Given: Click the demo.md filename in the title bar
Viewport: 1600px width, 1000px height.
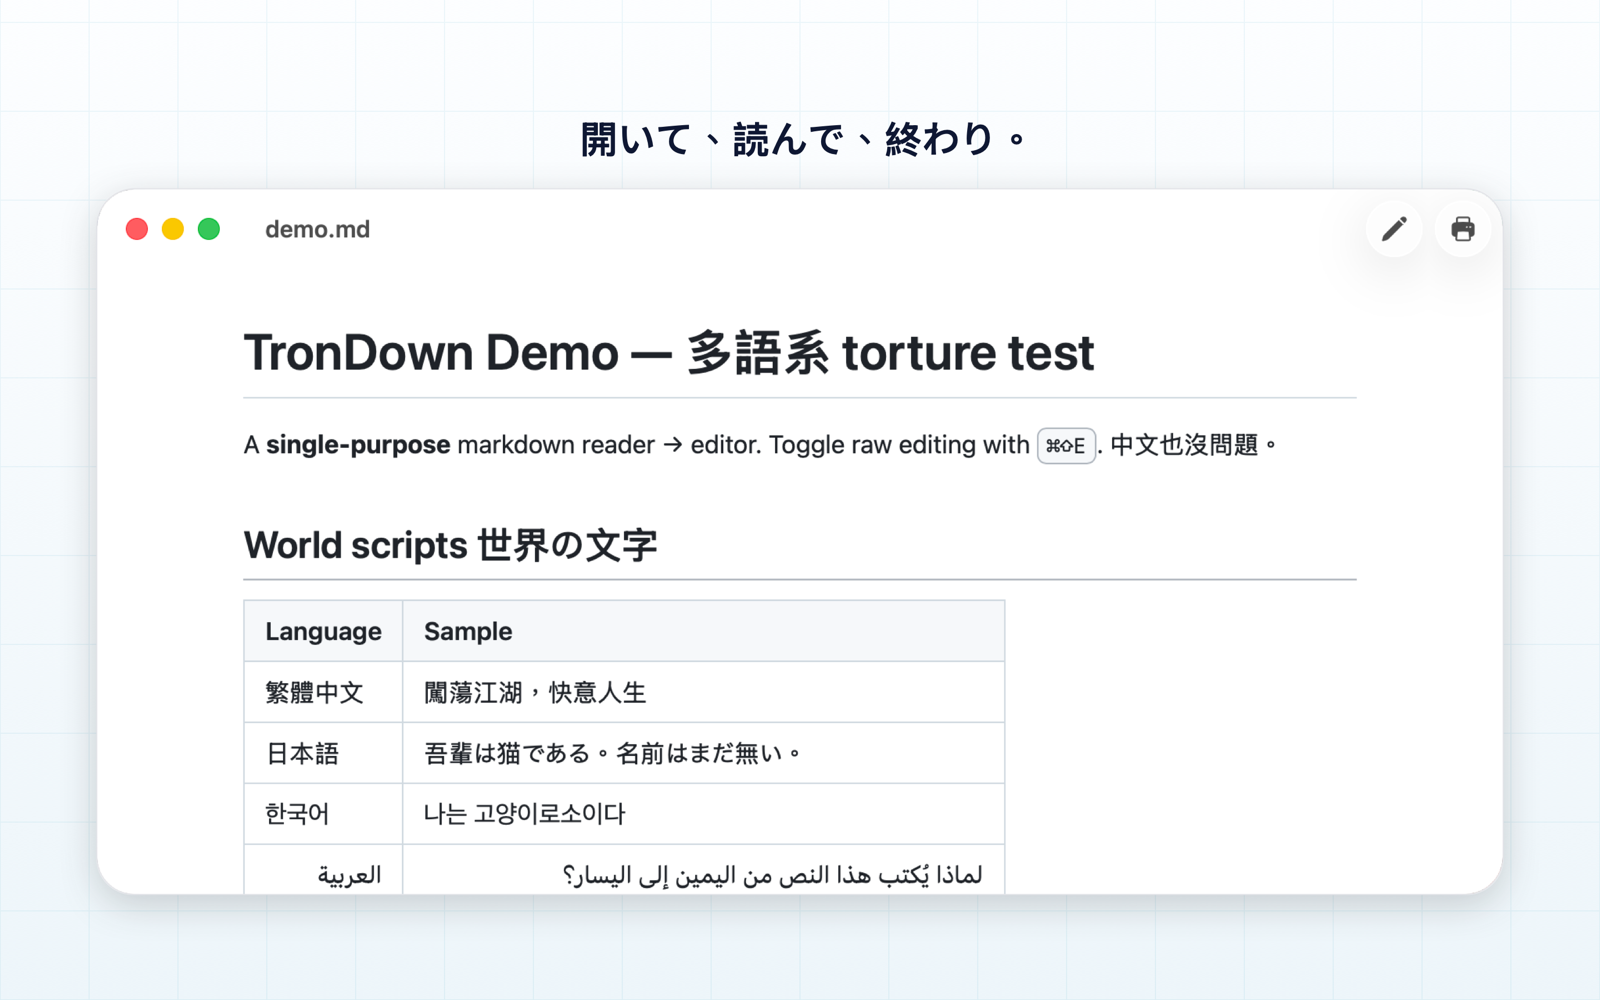Looking at the screenshot, I should click(x=317, y=229).
